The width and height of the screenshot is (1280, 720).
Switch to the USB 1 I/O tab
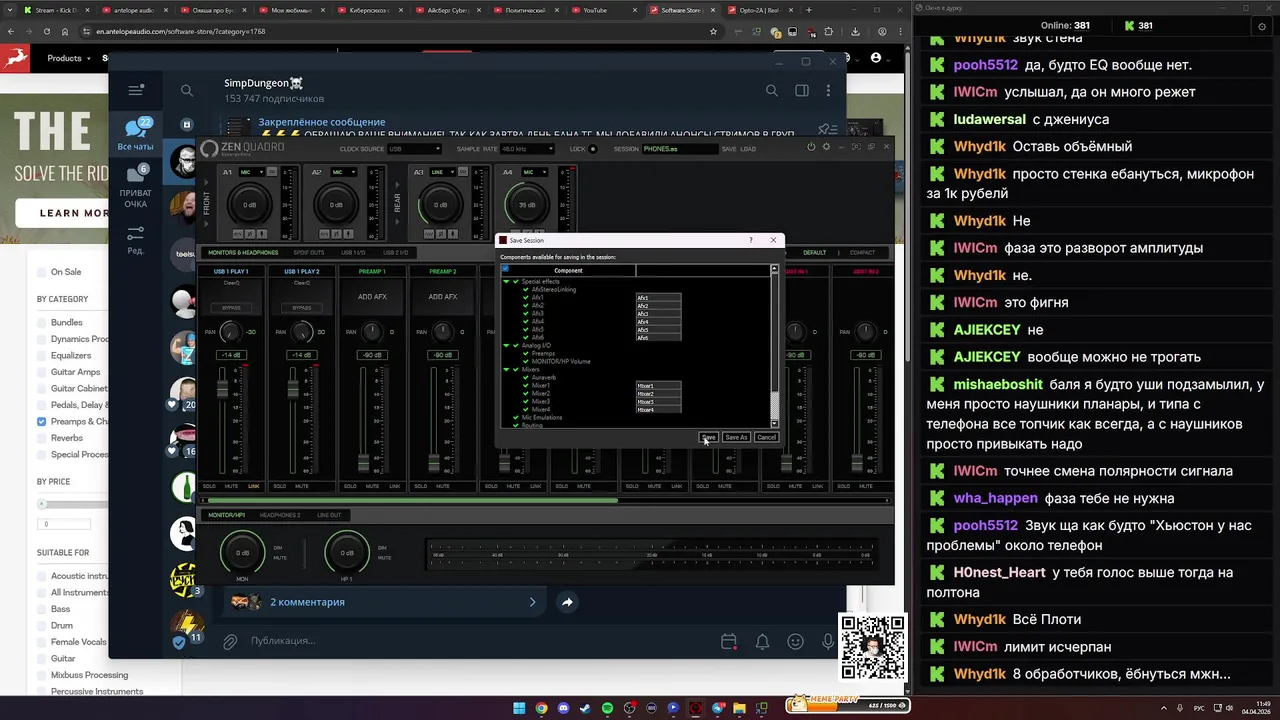[353, 253]
